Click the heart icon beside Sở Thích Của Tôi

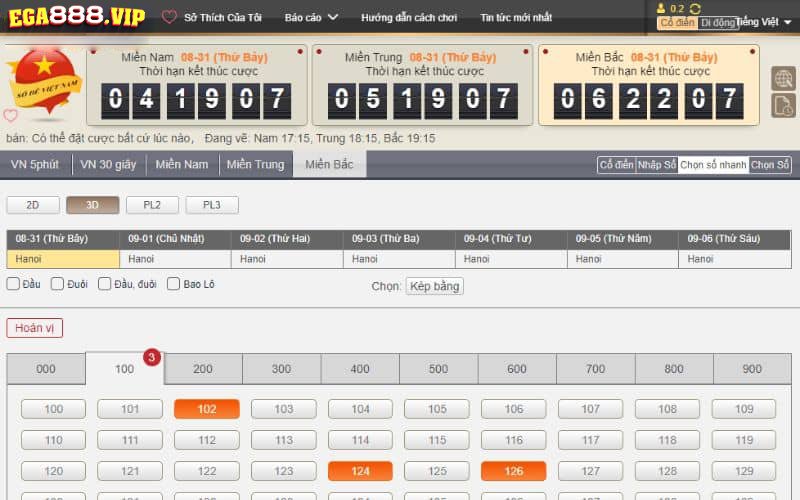coord(169,17)
